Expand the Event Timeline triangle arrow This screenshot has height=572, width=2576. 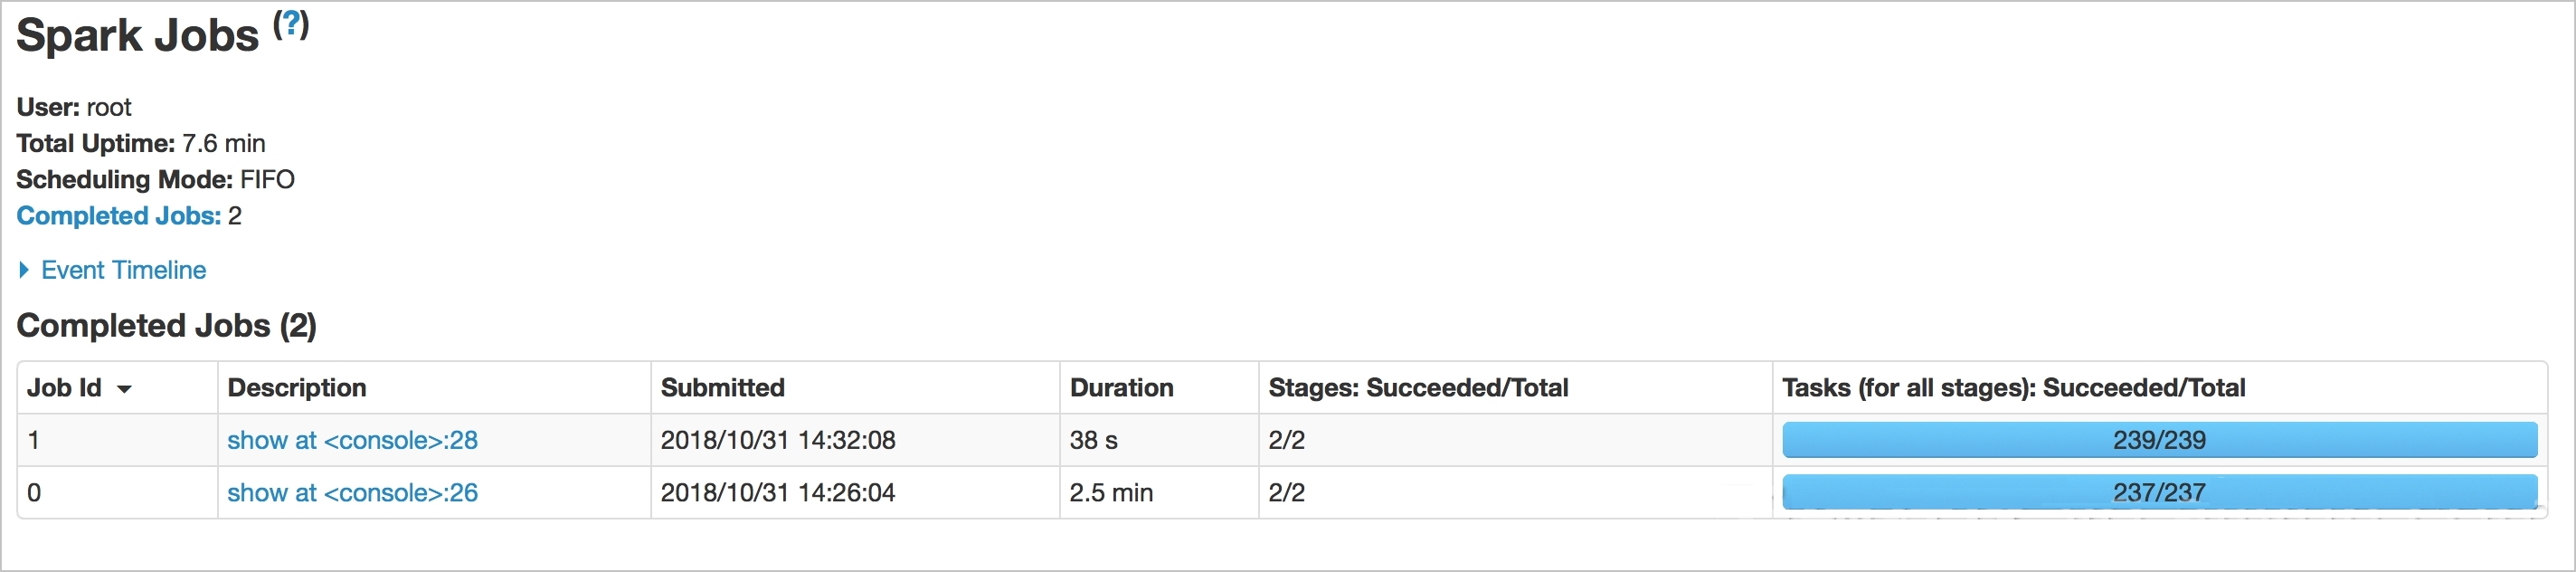[x=24, y=270]
